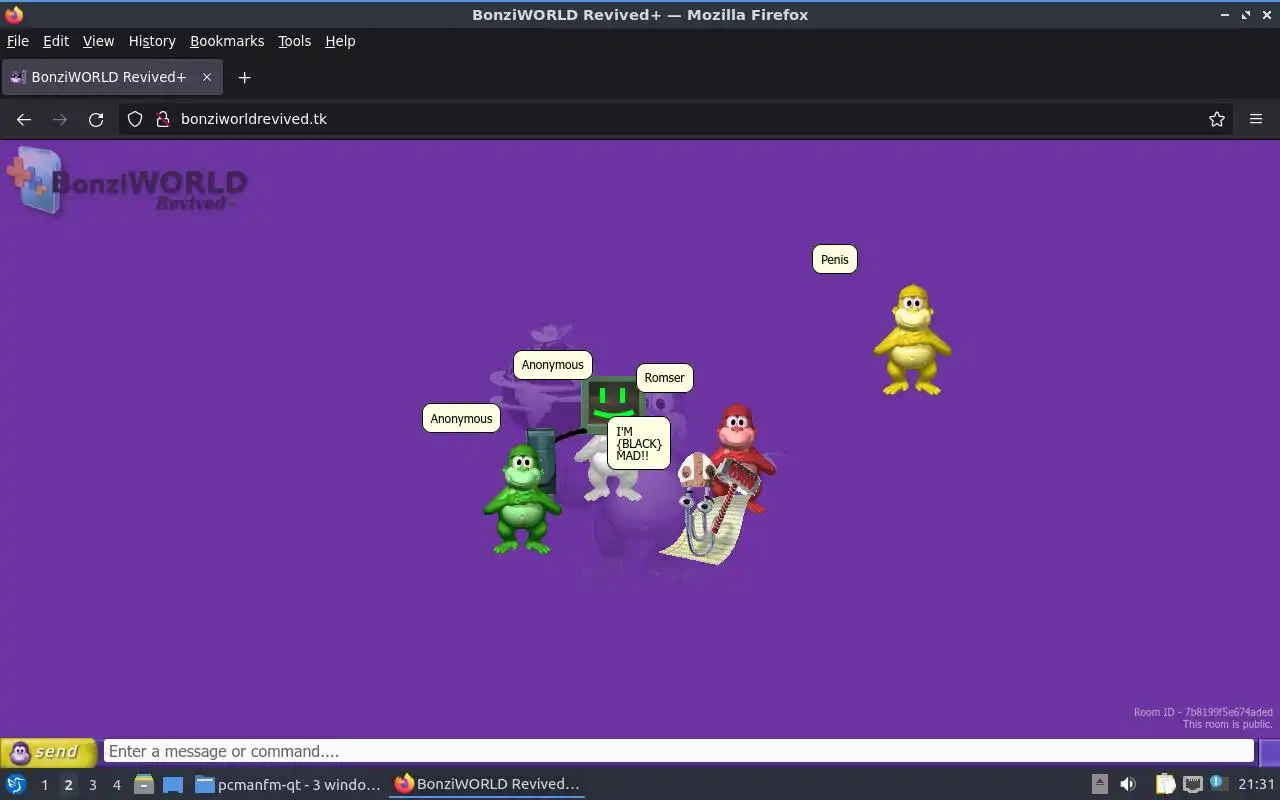Click the Anonymous tag above green Bonzi
The image size is (1280, 800).
(461, 419)
